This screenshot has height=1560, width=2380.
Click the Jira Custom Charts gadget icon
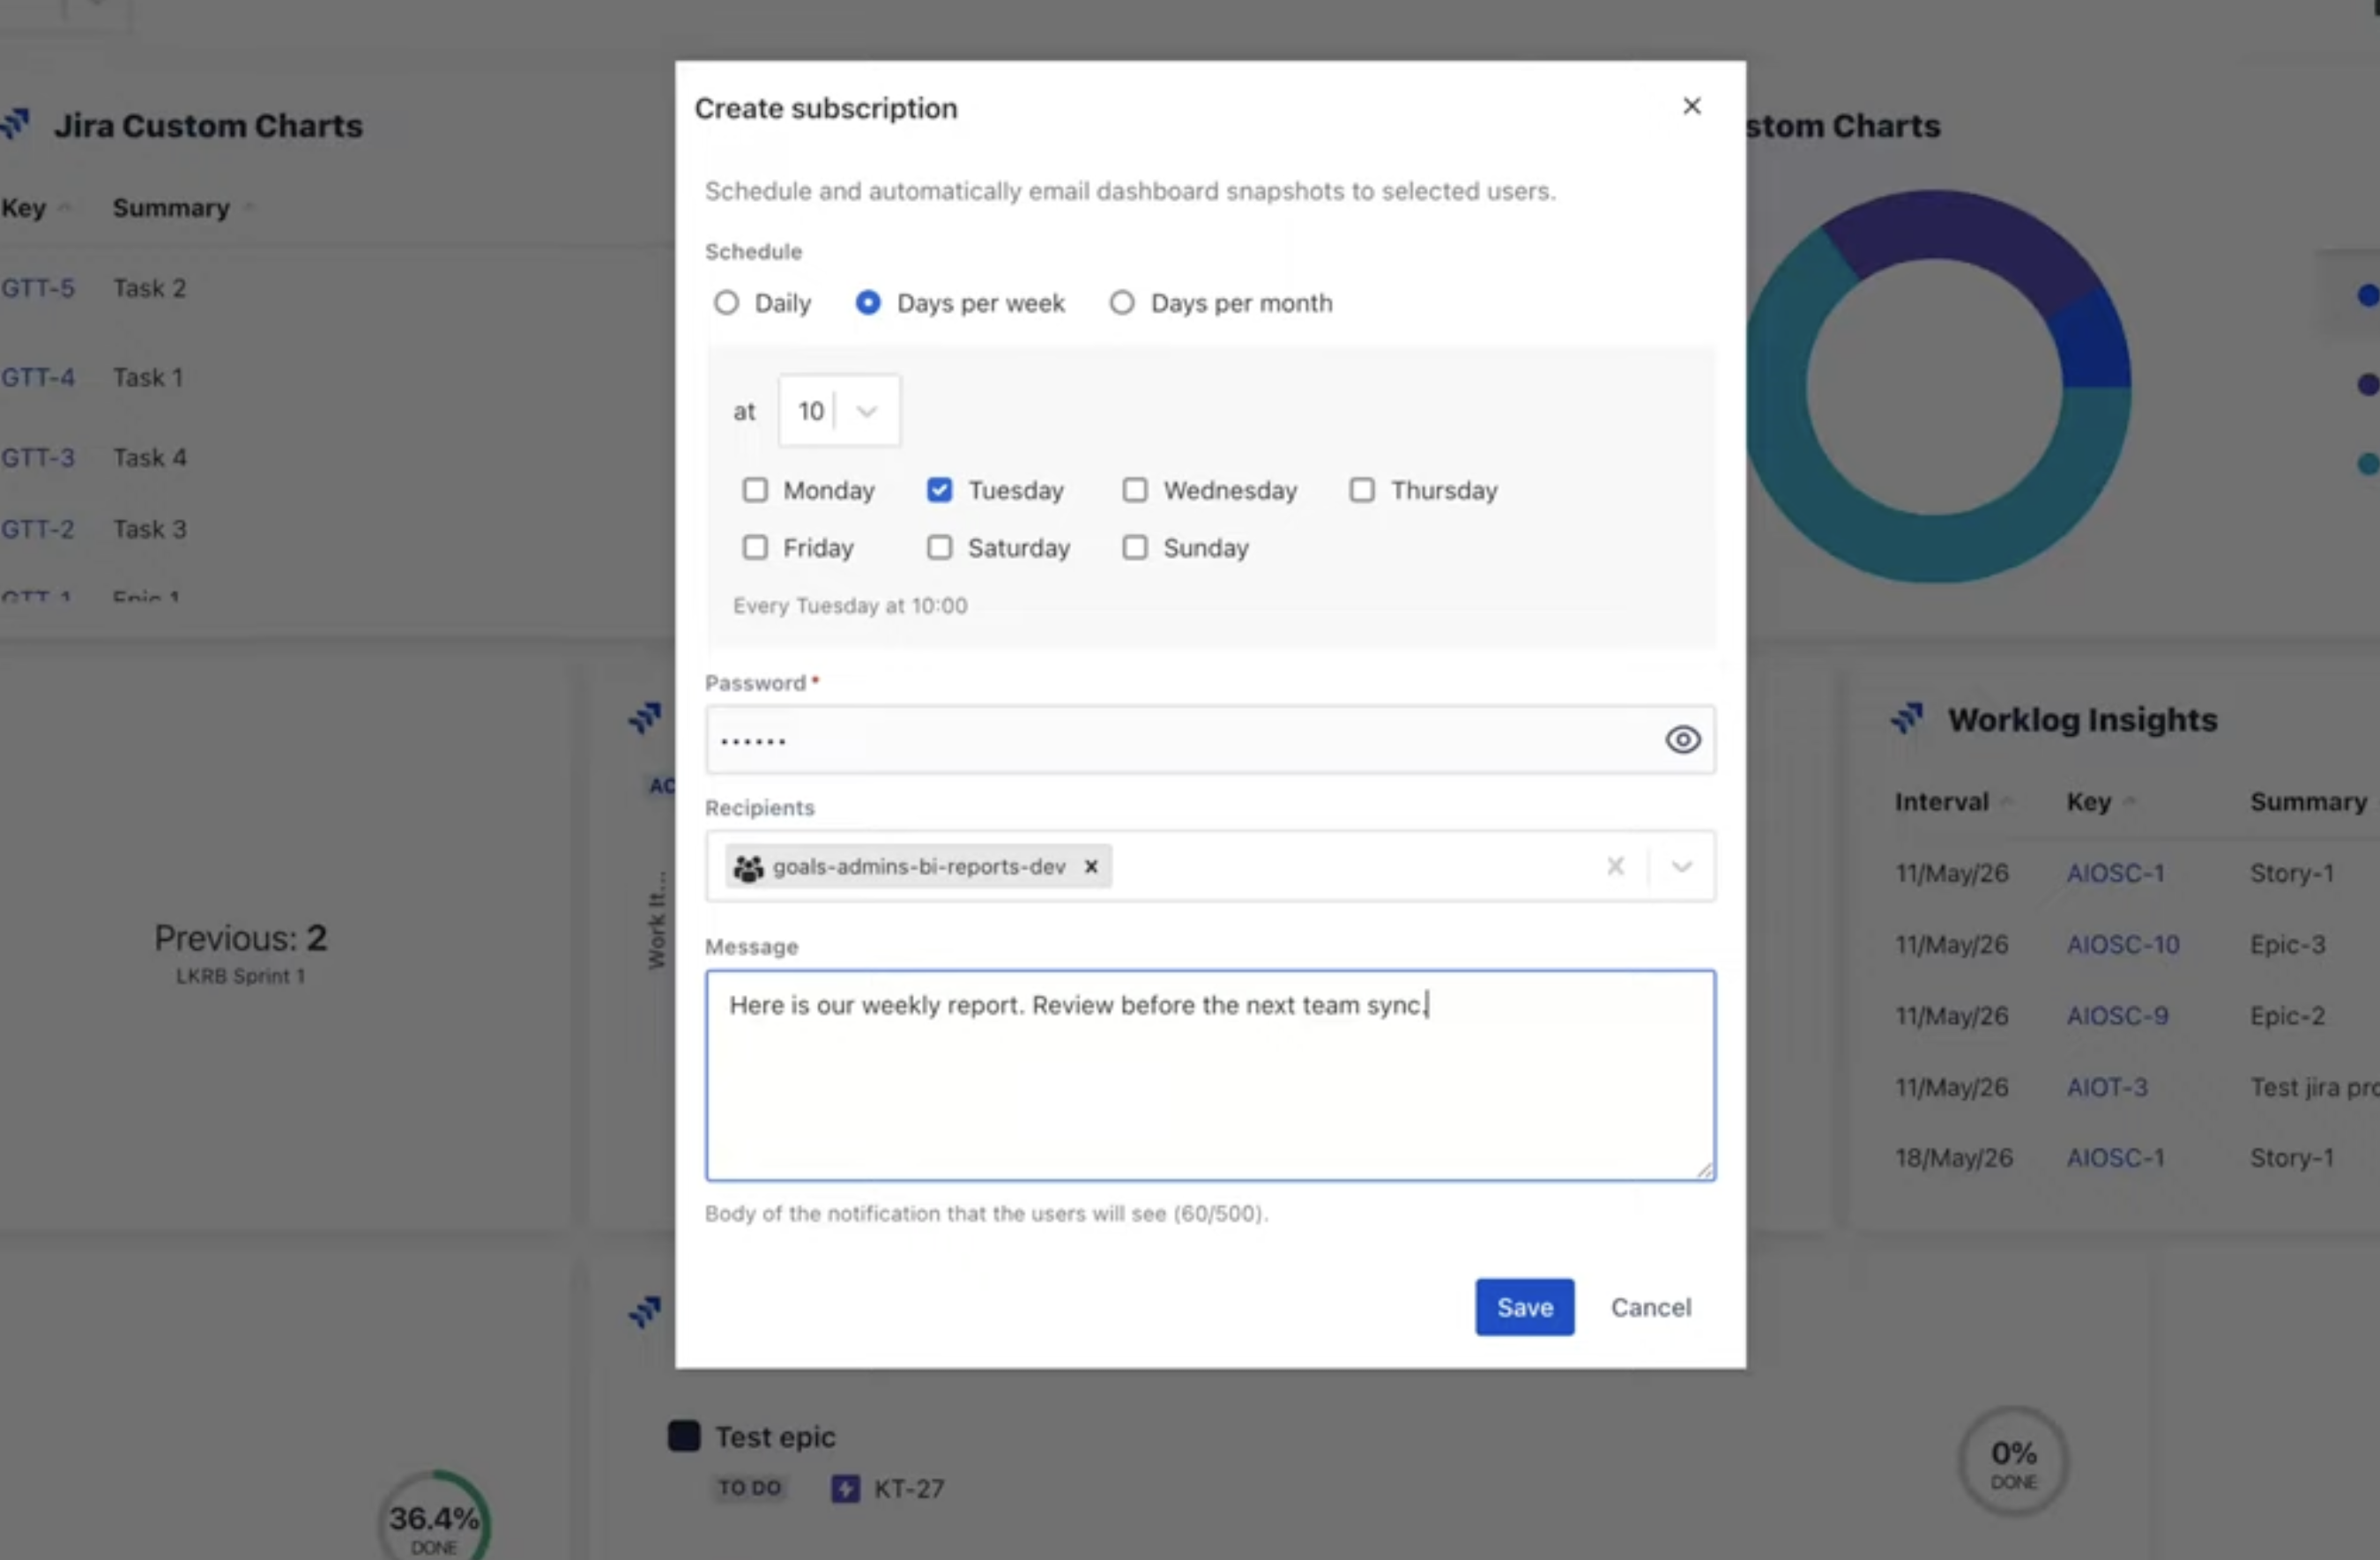[15, 124]
